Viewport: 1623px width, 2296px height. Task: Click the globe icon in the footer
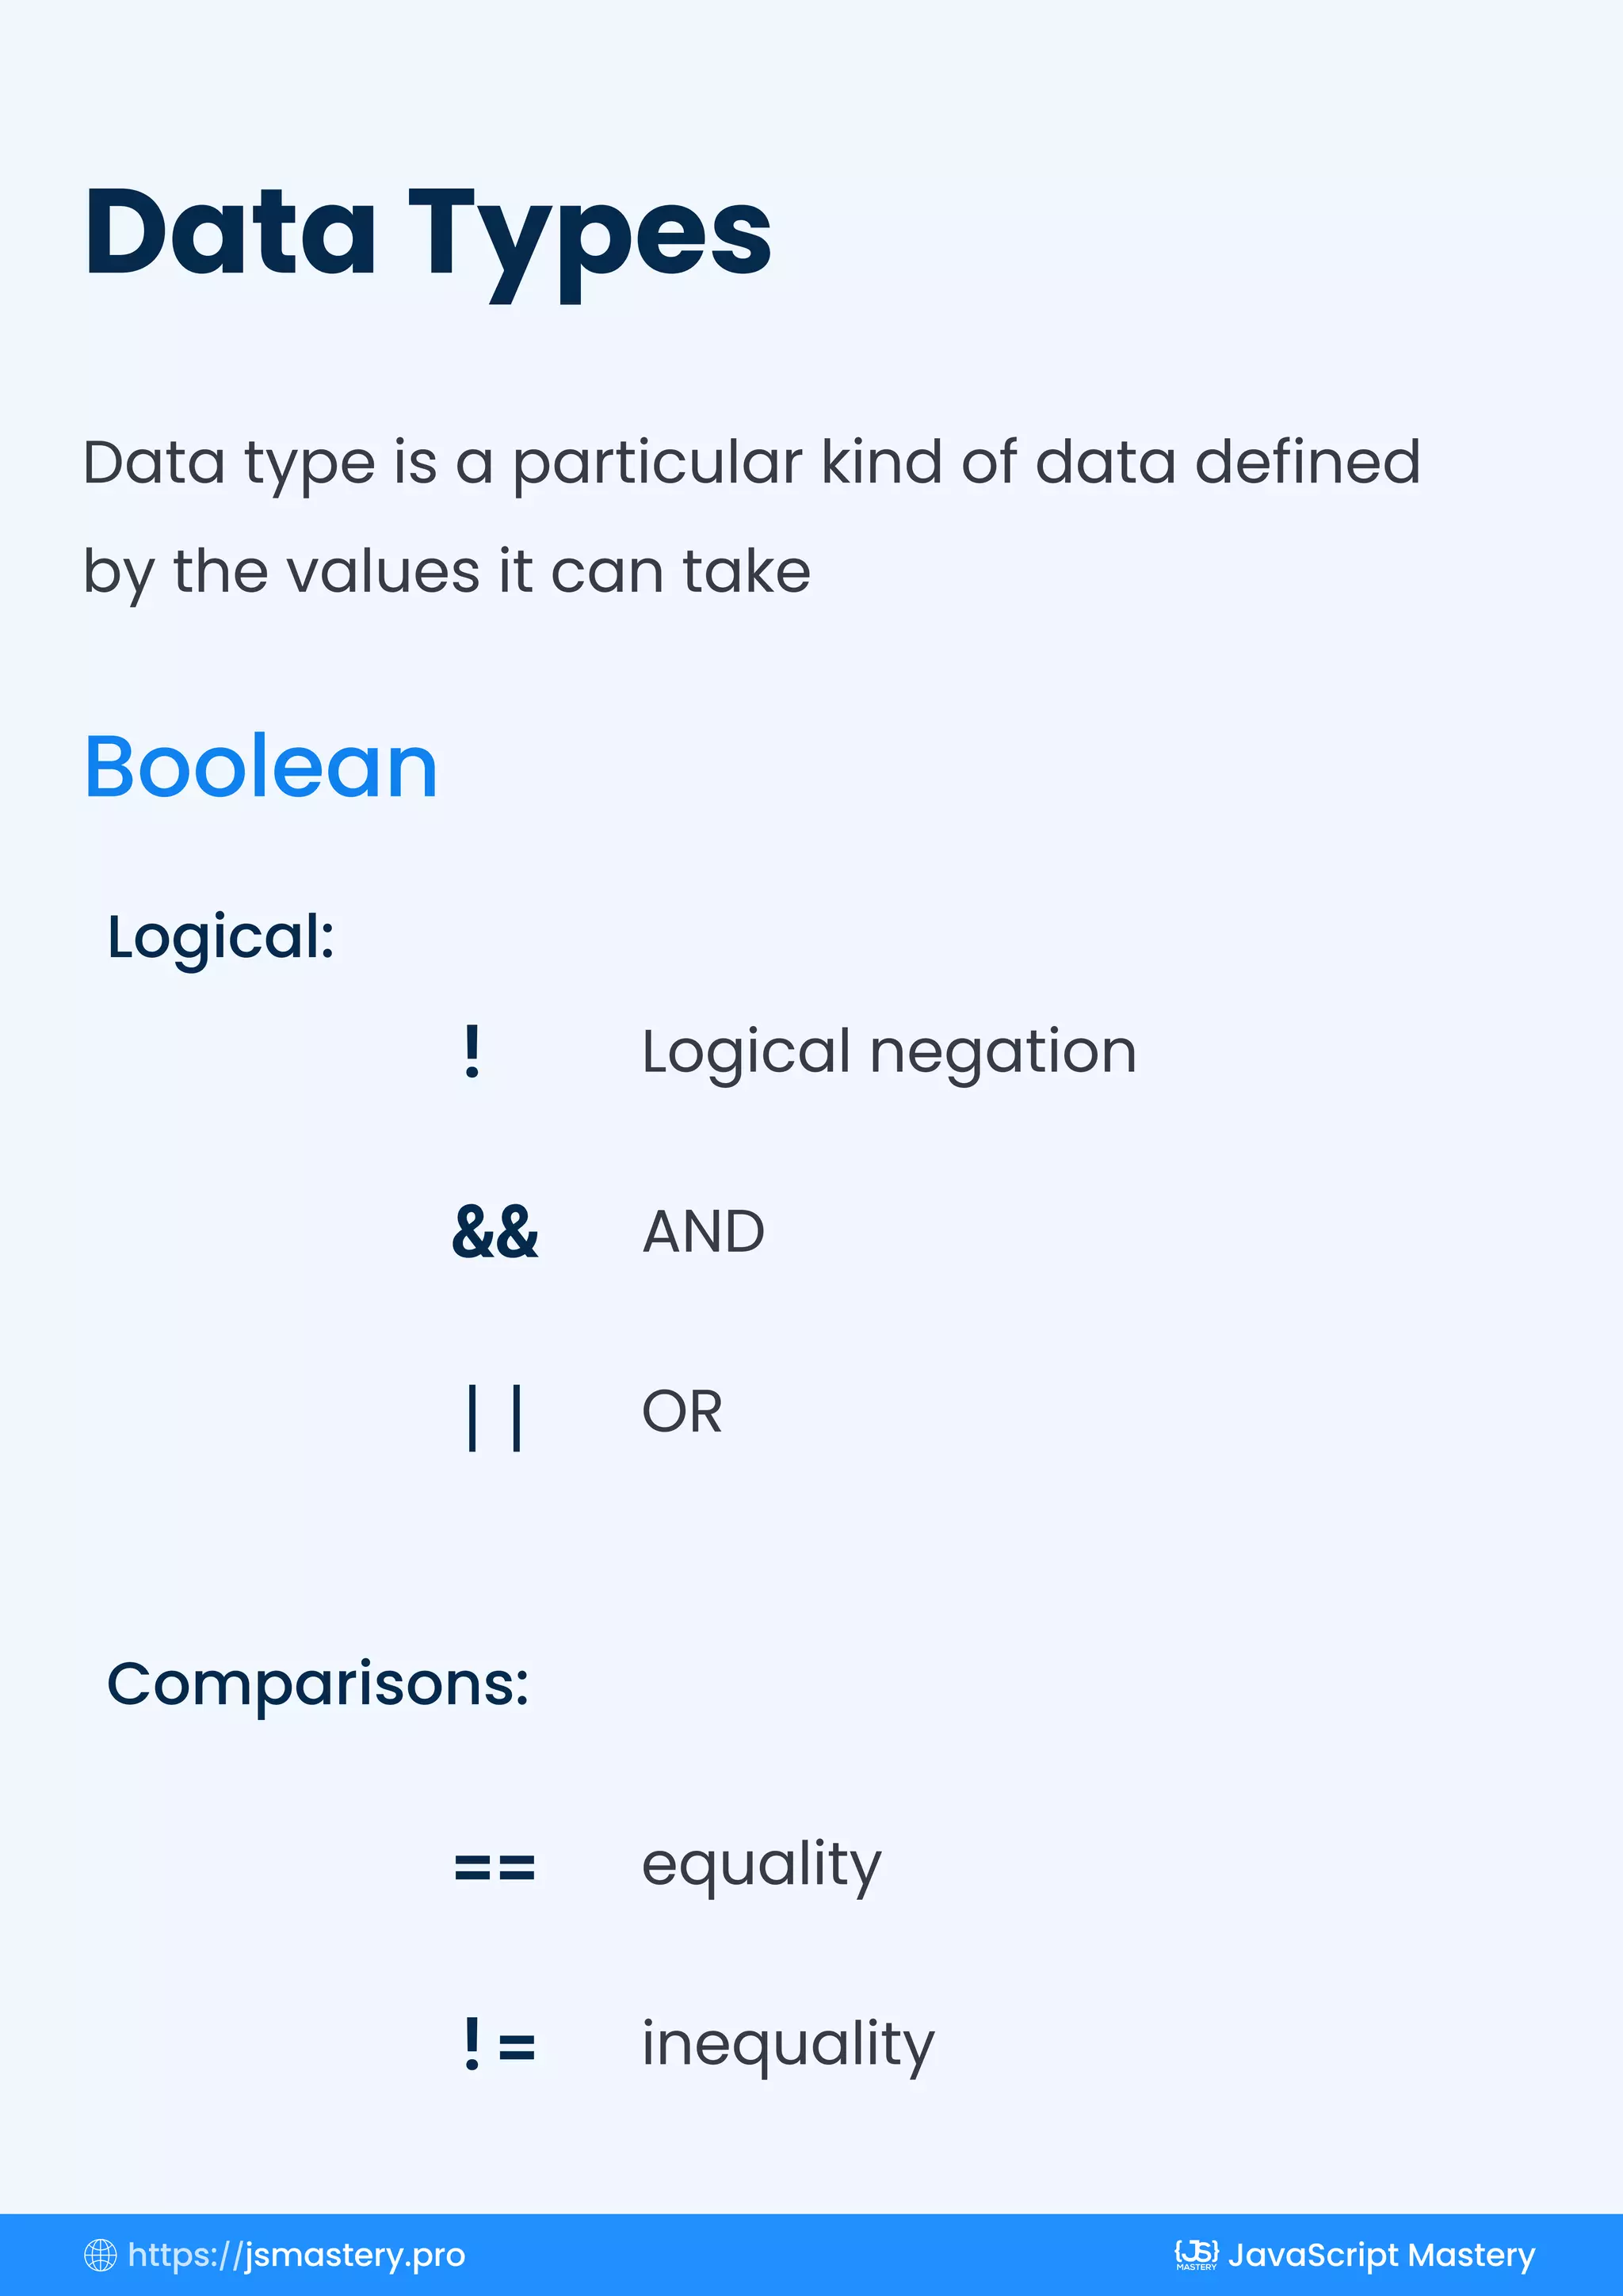click(100, 2254)
